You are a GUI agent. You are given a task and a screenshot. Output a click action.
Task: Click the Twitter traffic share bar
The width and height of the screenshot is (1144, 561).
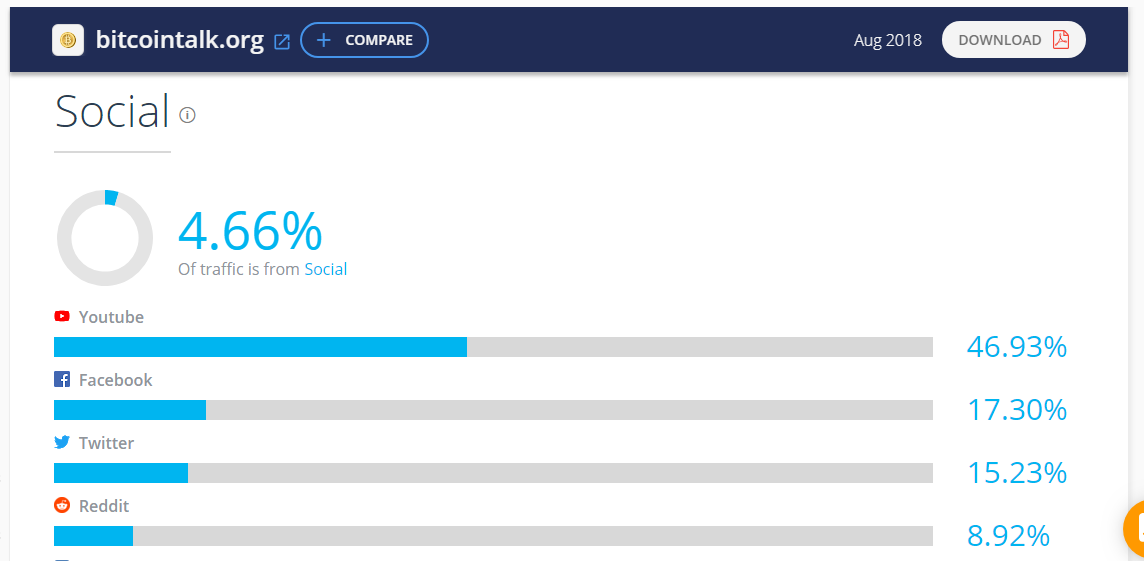click(x=493, y=473)
